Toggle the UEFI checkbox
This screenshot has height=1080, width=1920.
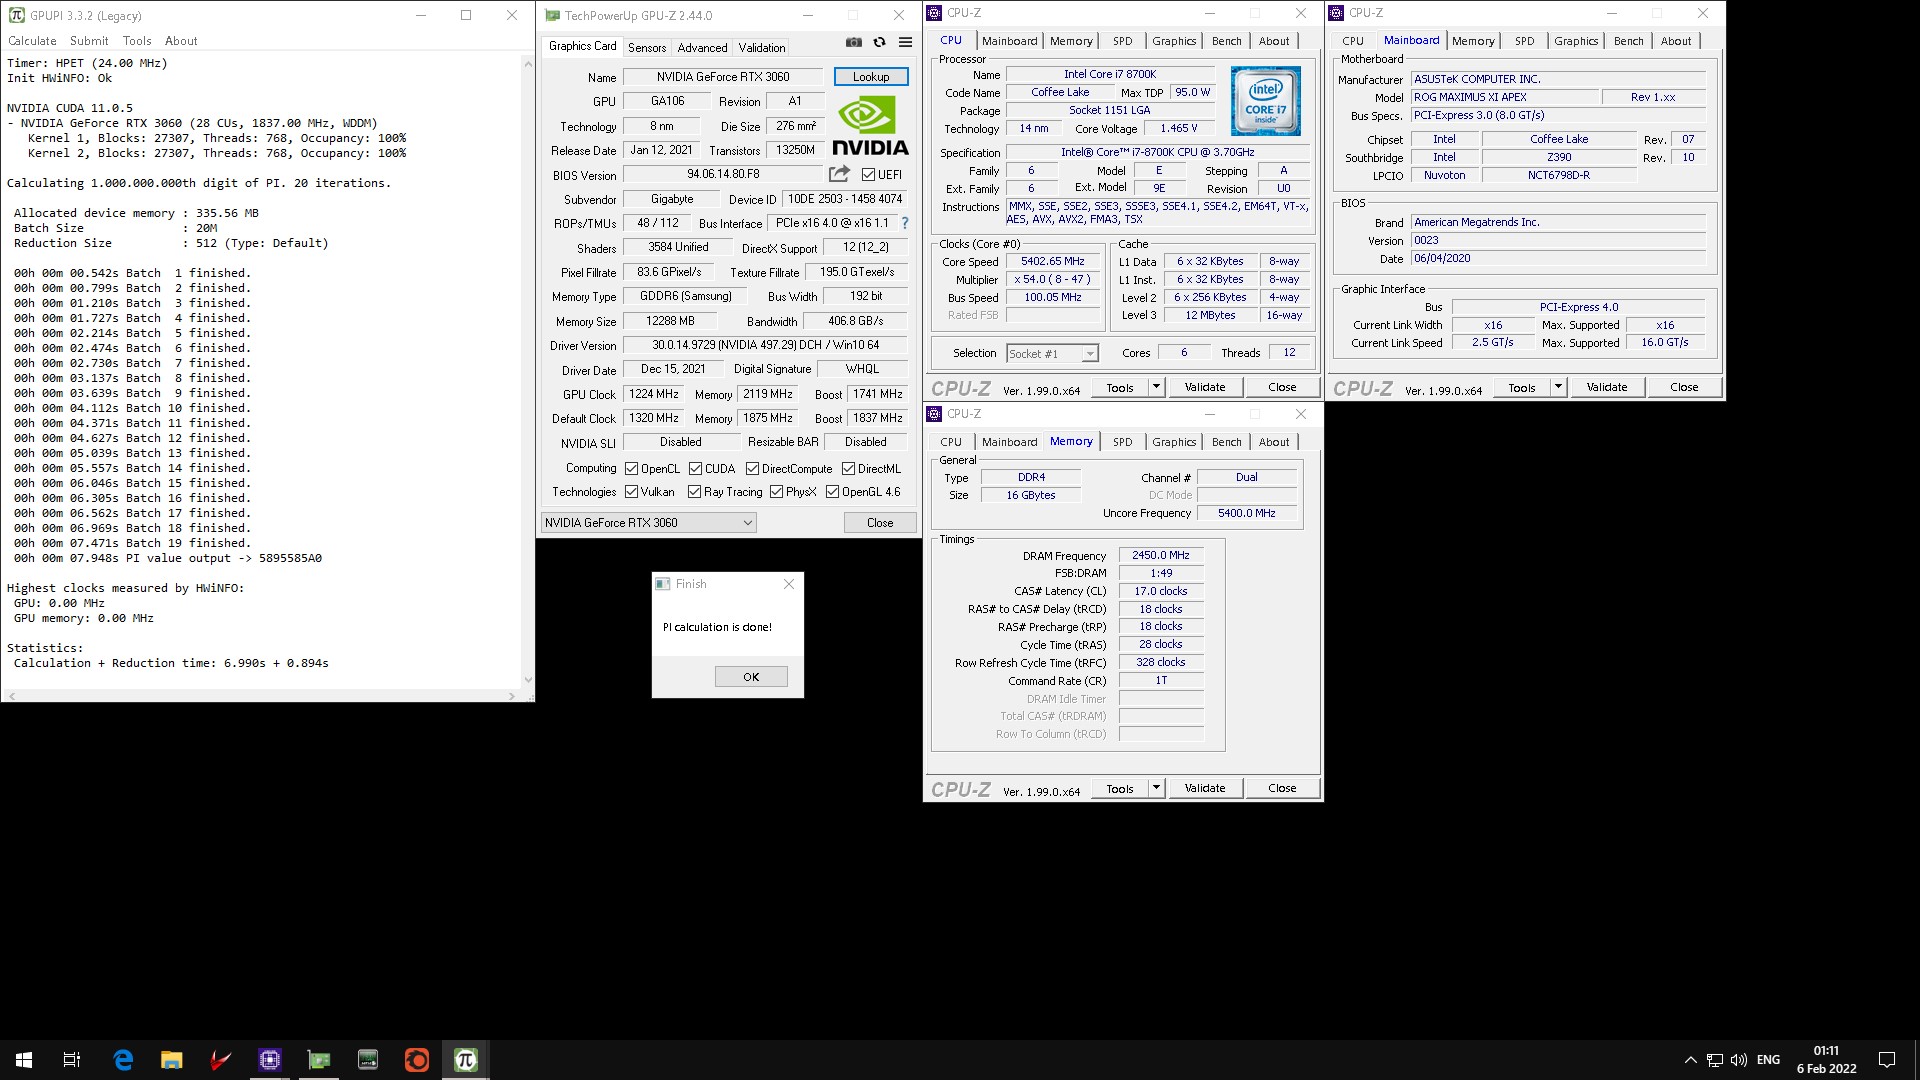pyautogui.click(x=868, y=175)
